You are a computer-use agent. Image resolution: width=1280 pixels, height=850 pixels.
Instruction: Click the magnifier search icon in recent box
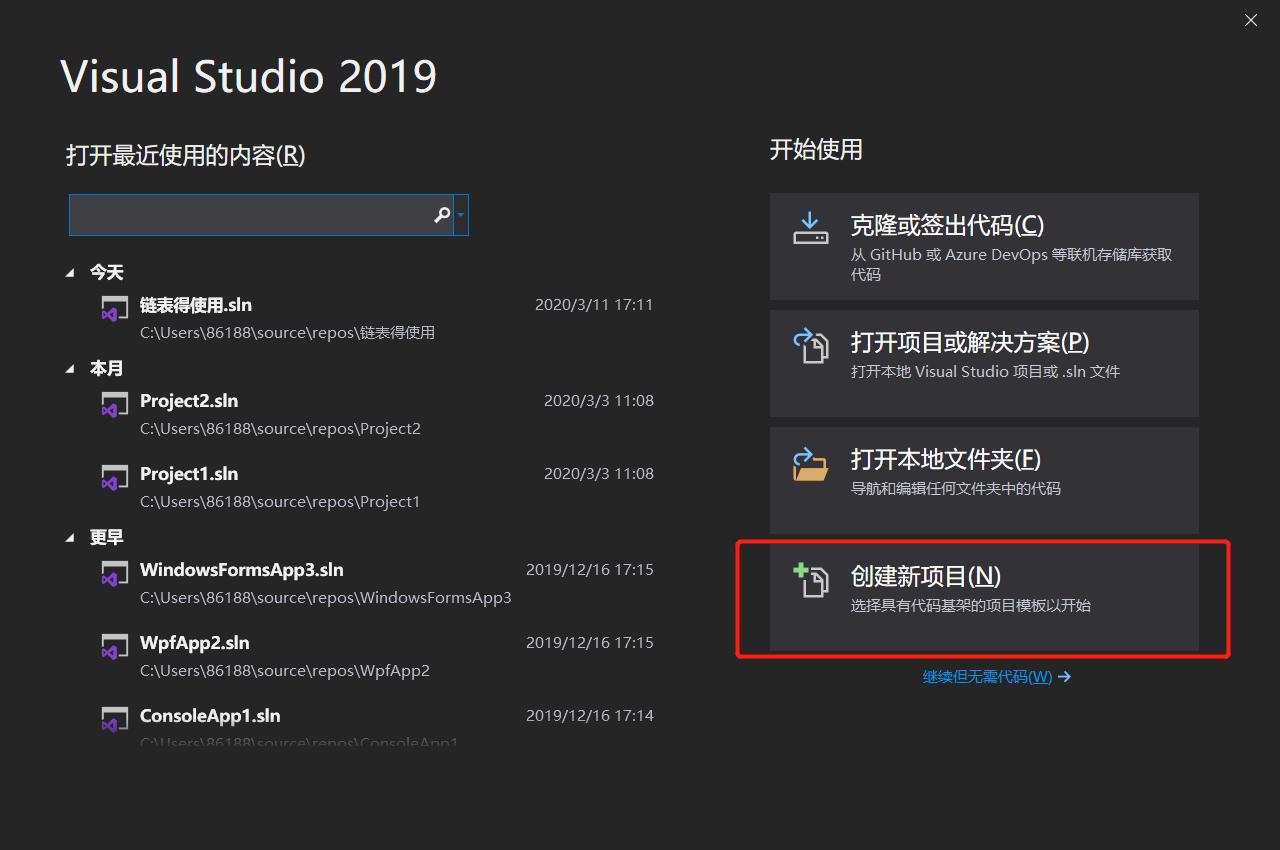tap(442, 215)
